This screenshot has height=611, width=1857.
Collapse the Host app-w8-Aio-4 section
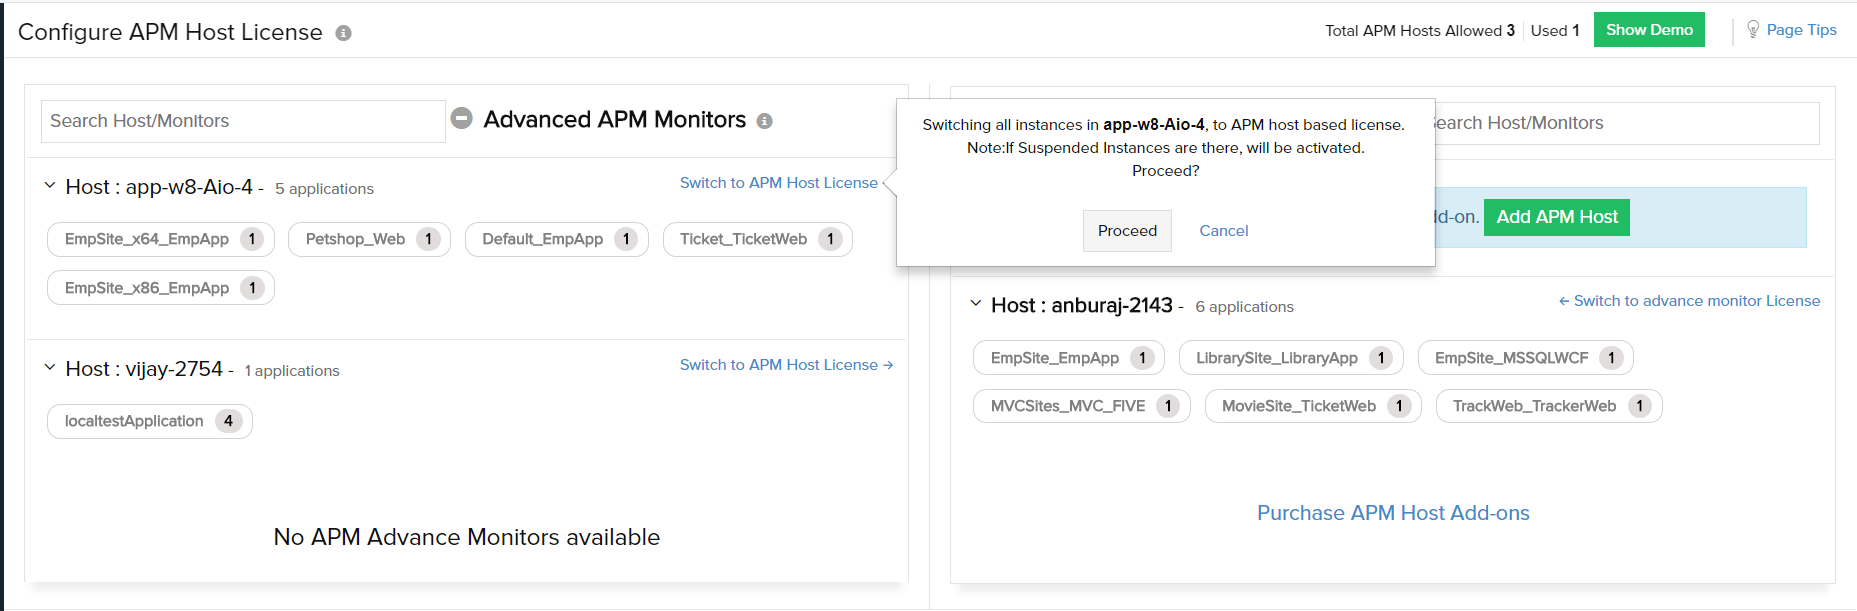(x=50, y=186)
